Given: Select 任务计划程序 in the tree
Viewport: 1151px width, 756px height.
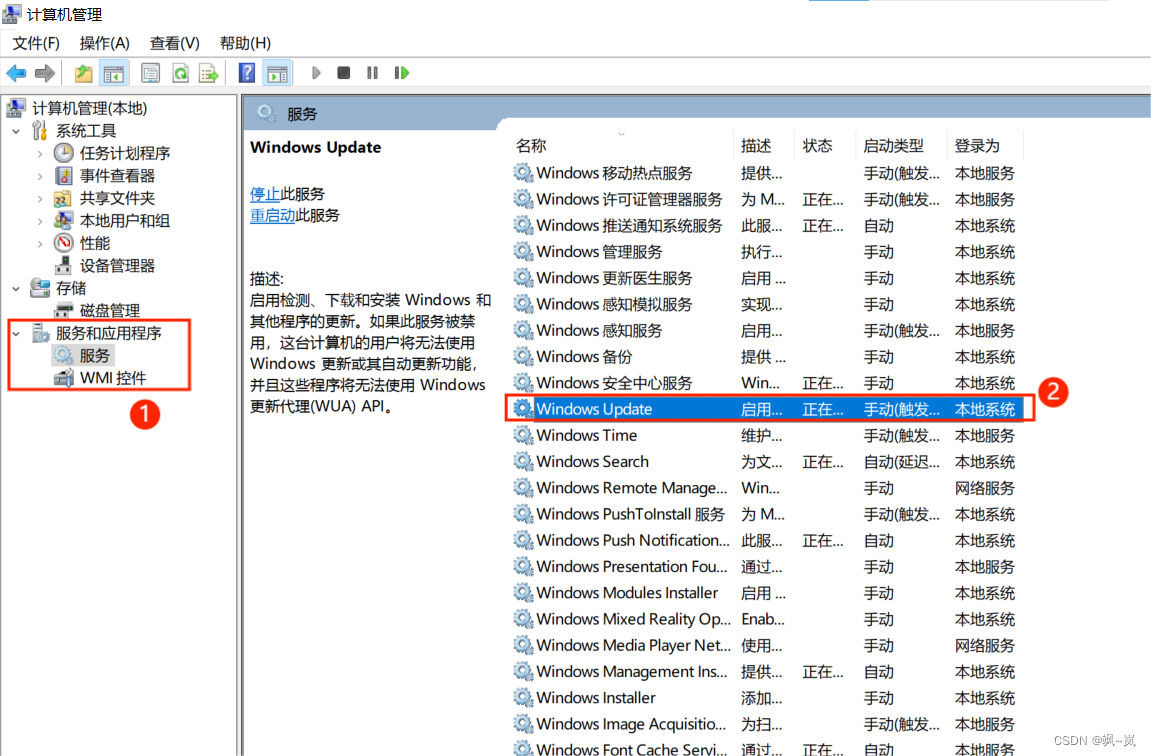Looking at the screenshot, I should (x=125, y=153).
